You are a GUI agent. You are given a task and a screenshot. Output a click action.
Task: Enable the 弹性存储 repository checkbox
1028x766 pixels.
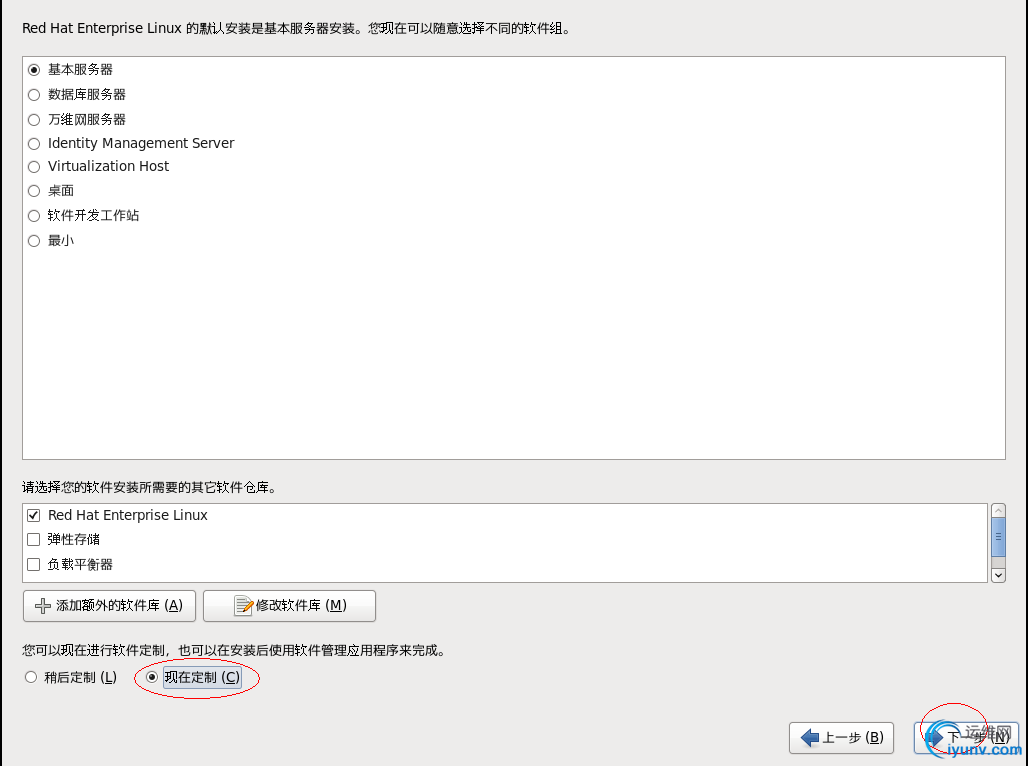(x=33, y=540)
